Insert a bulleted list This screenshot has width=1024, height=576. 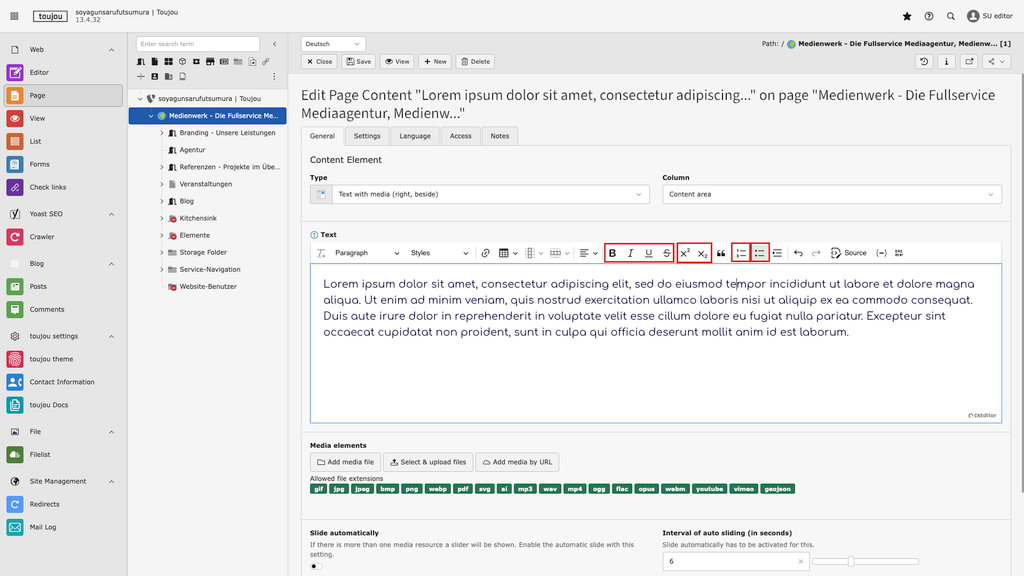tap(759, 253)
